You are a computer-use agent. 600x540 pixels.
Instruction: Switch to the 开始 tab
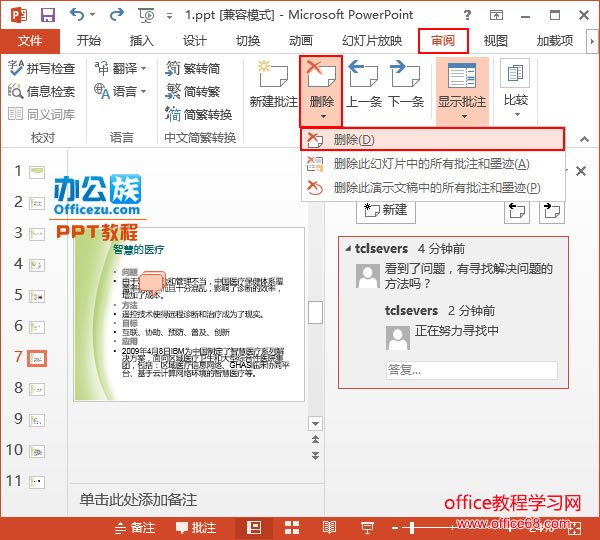click(x=88, y=41)
